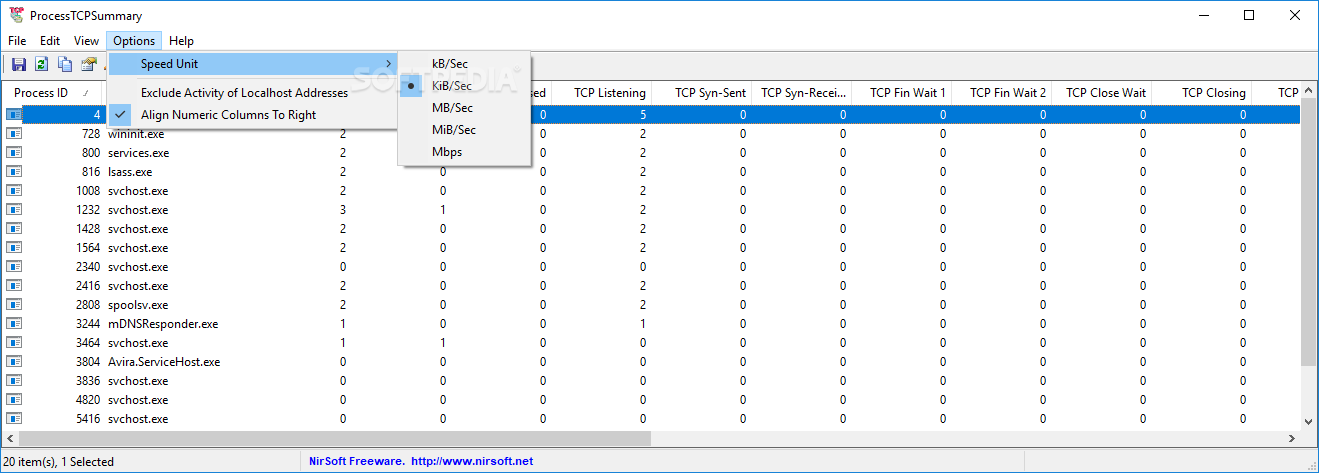1319x473 pixels.
Task: Click the icon of svchost.exe PID 2416
Action: pos(14,286)
